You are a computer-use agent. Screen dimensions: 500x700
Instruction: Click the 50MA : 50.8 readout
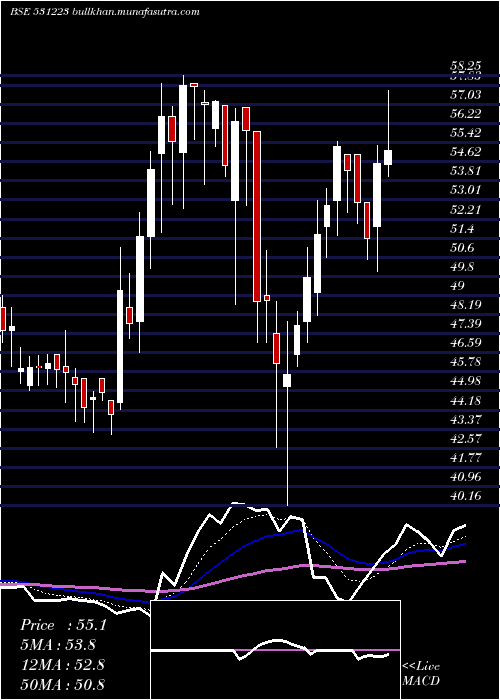62,684
